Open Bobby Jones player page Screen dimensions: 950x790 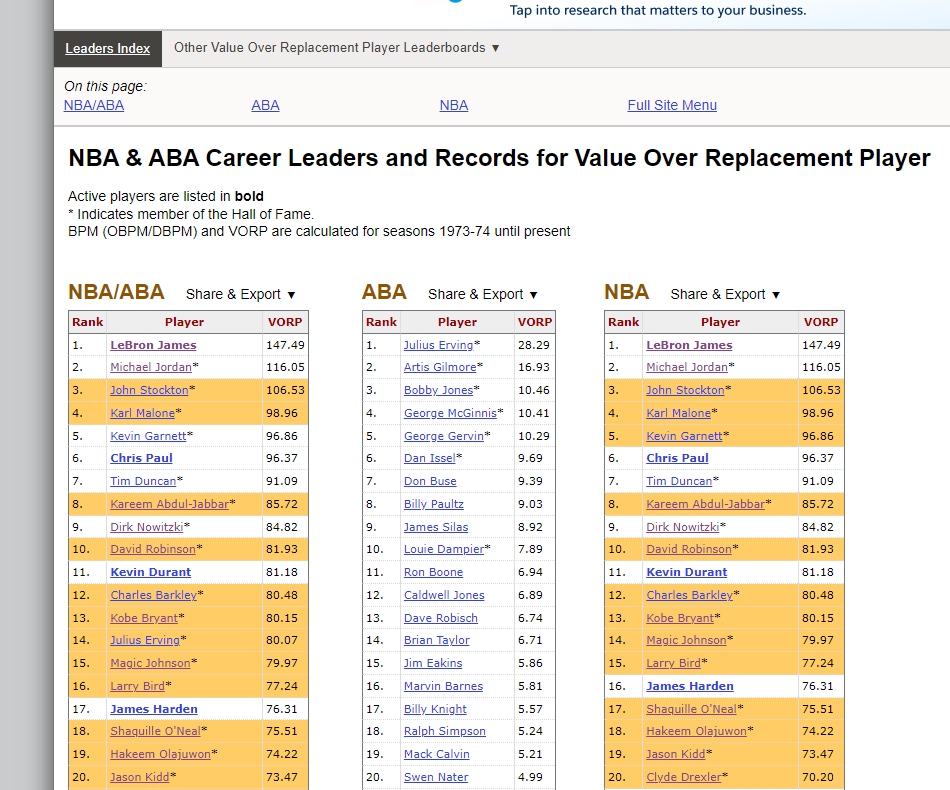439,390
